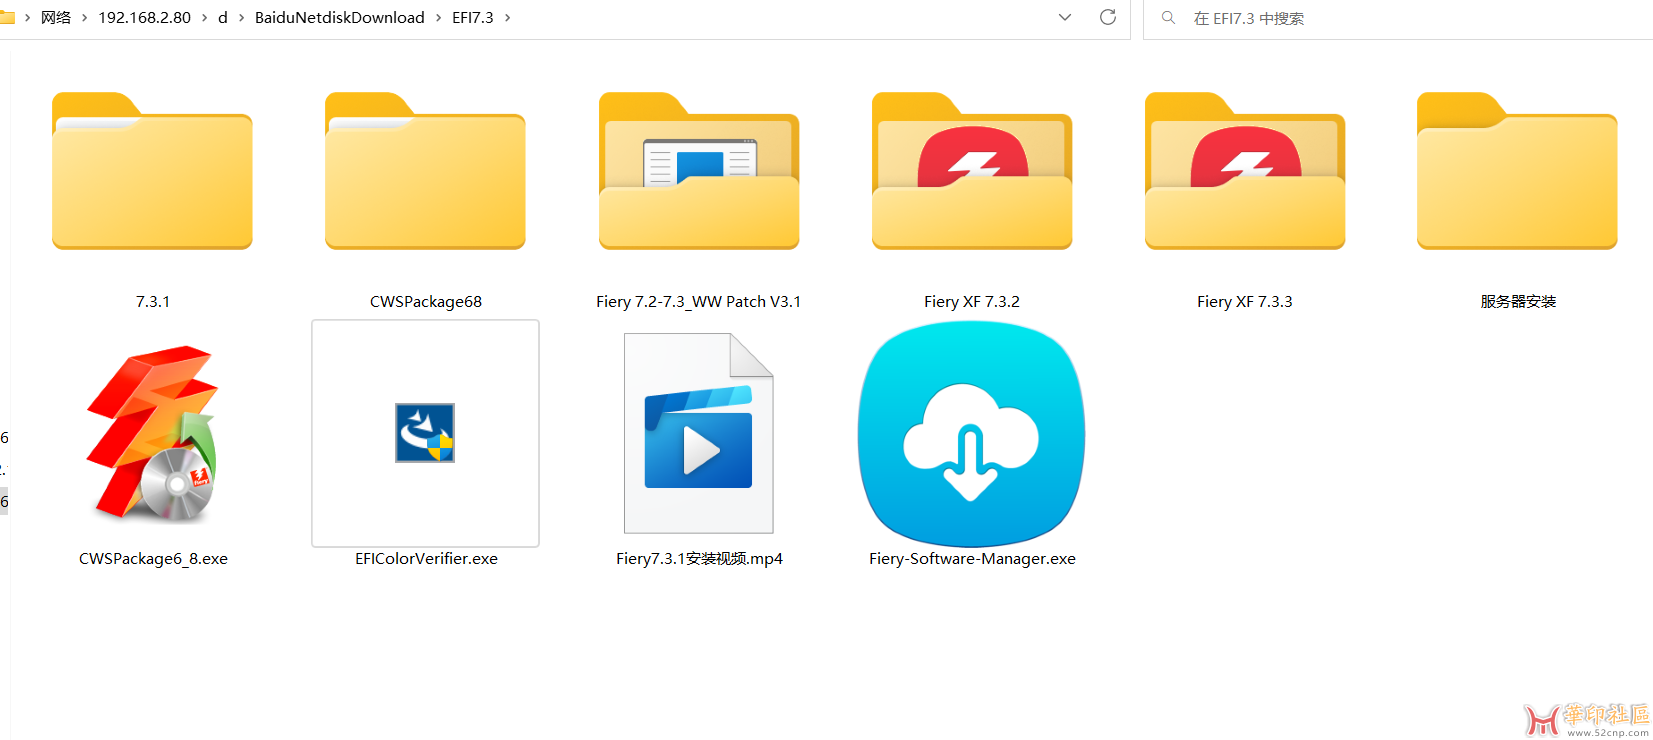Expand the address bar history dropdown

1065,17
